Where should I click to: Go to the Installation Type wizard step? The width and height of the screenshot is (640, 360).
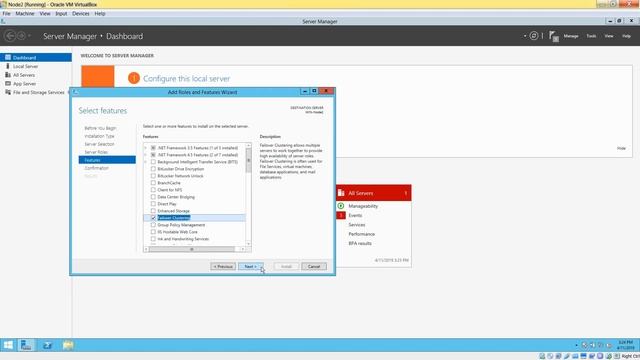tap(99, 136)
